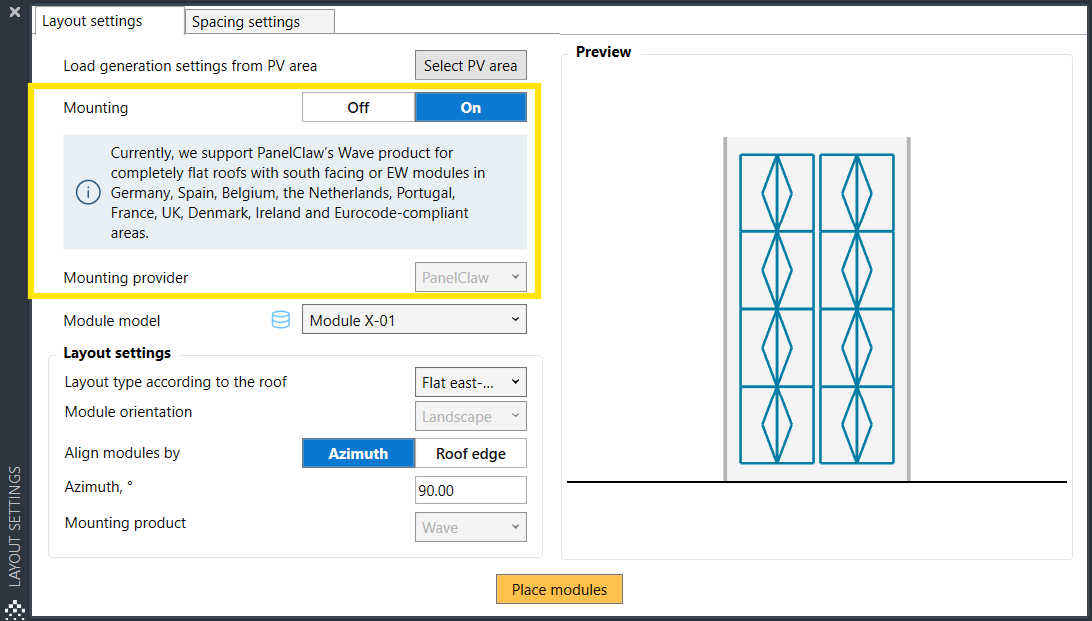Click the info icon in the notice
This screenshot has height=621, width=1092.
tap(88, 193)
